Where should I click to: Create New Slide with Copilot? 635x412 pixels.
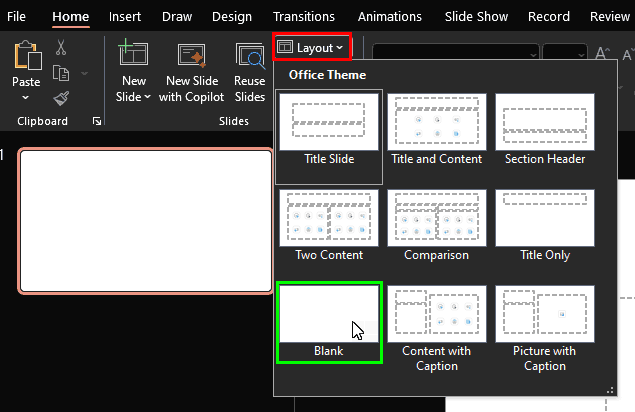pos(191,56)
